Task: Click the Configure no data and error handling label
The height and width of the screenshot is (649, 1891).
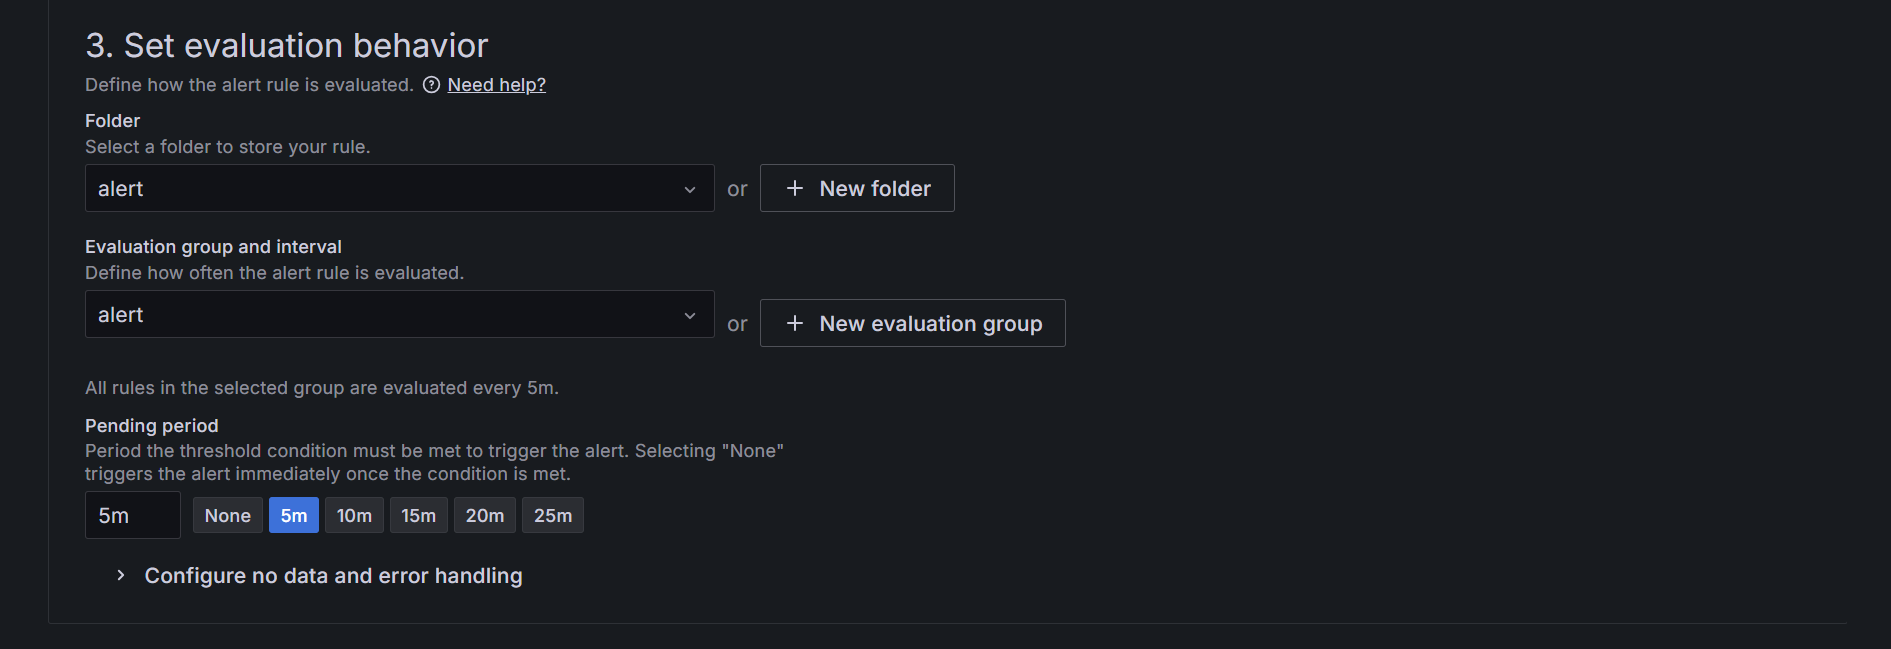Action: click(333, 575)
